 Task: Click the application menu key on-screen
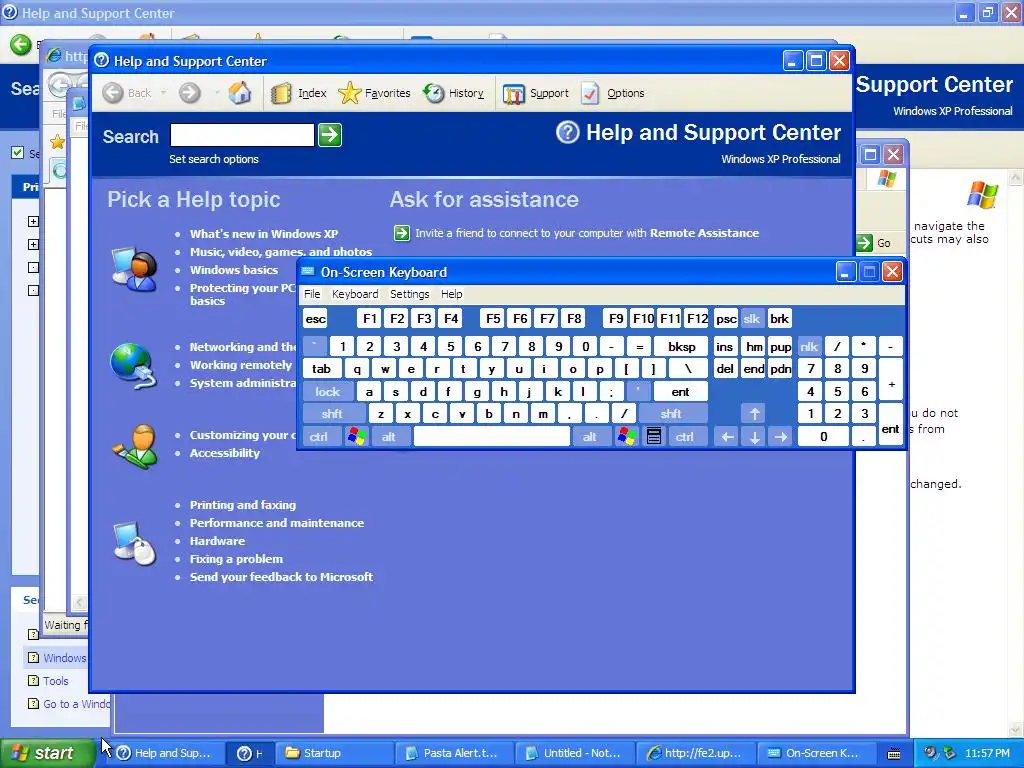(x=654, y=437)
